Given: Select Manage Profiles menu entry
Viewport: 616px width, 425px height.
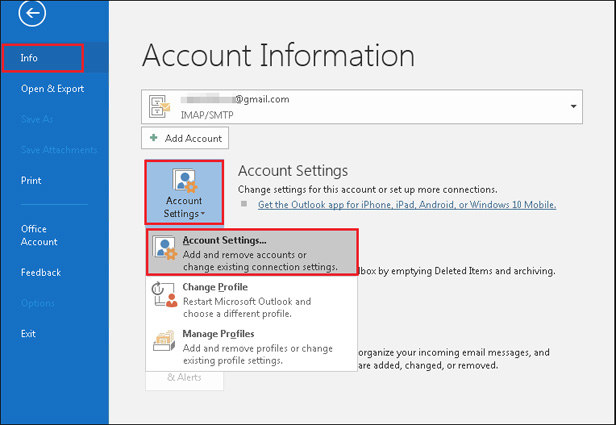Looking at the screenshot, I should tap(252, 347).
